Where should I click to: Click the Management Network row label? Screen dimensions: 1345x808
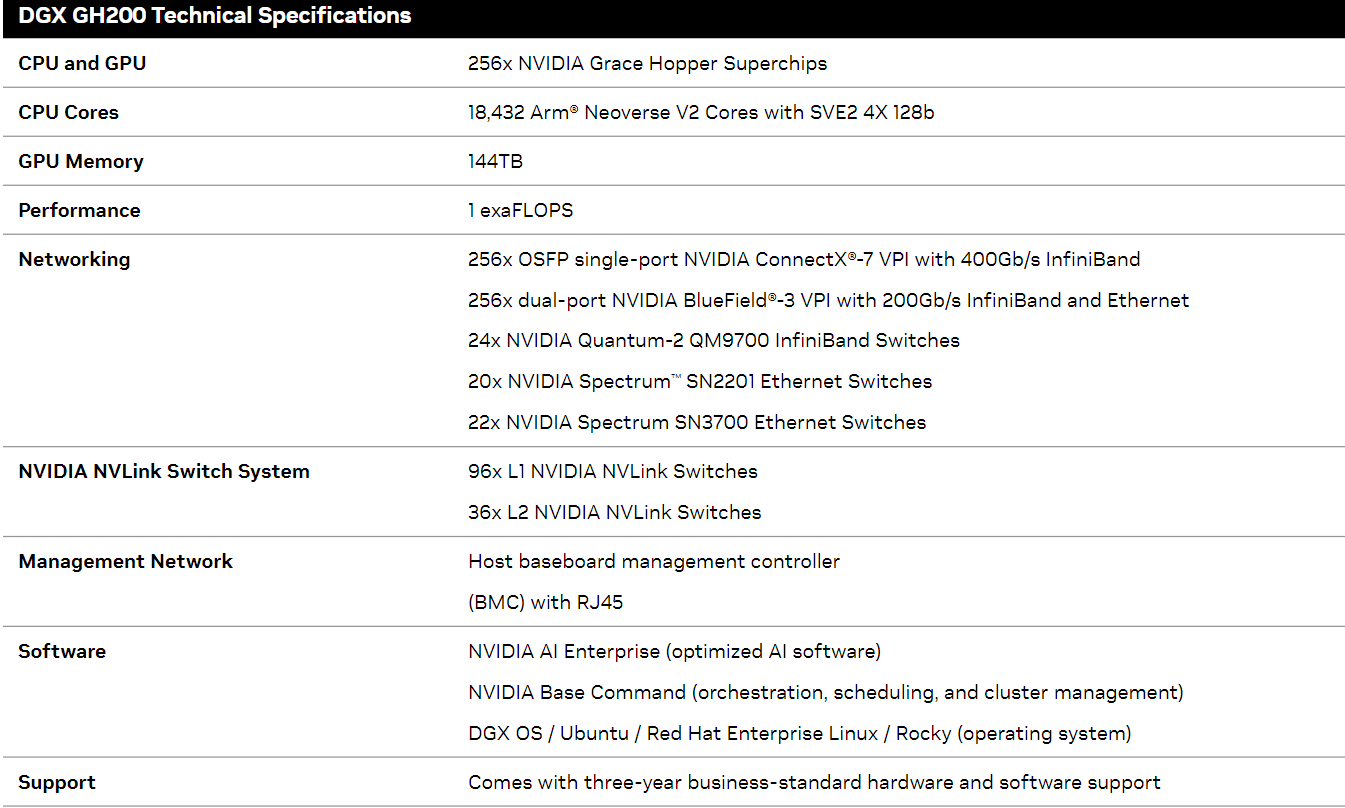tap(125, 561)
